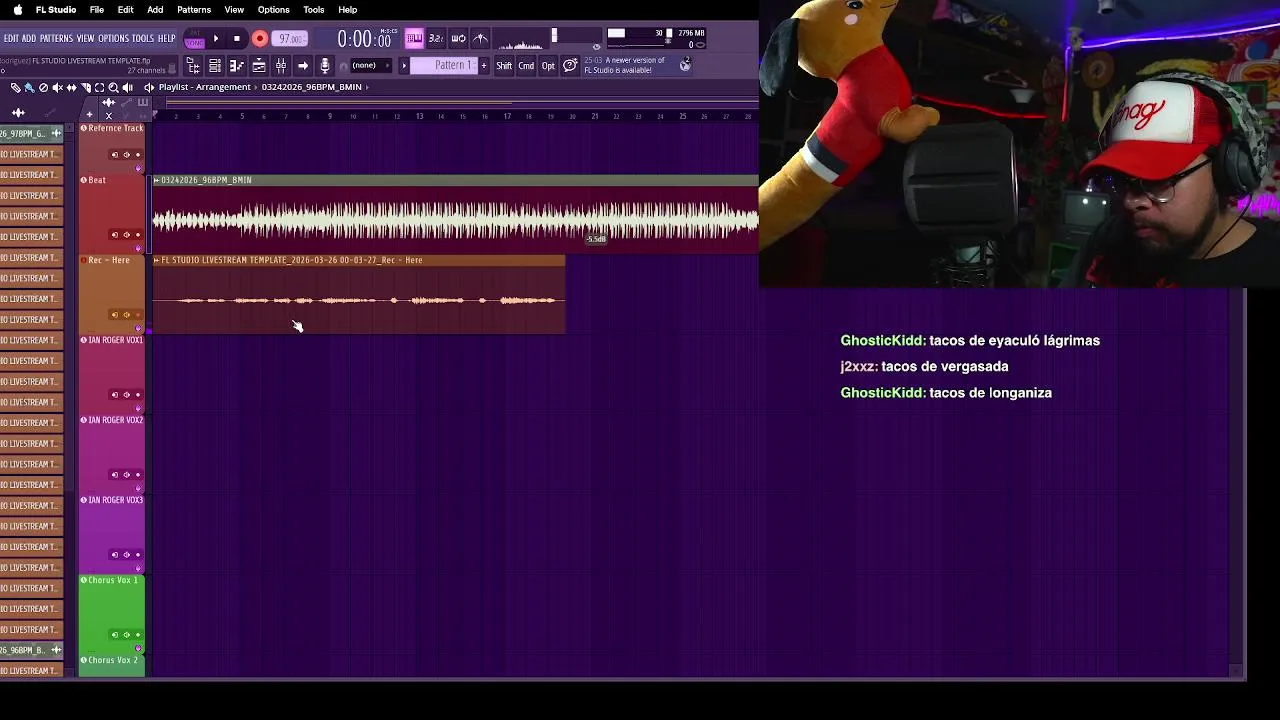
Task: Click the render arrow toolbar icon
Action: [303, 65]
